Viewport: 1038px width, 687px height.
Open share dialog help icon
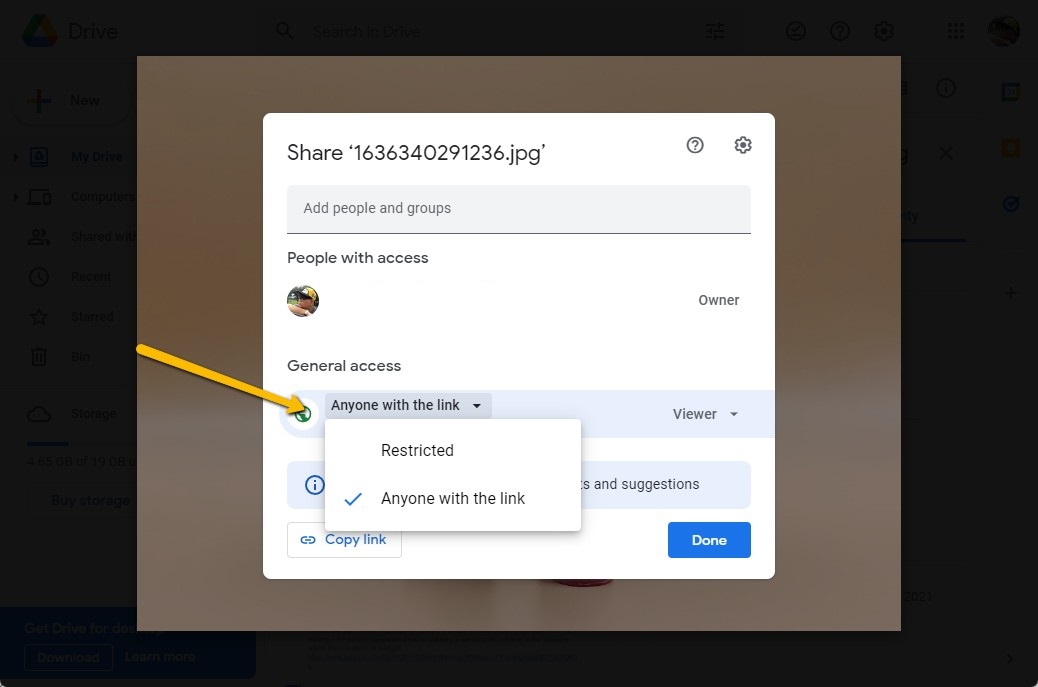[x=694, y=145]
